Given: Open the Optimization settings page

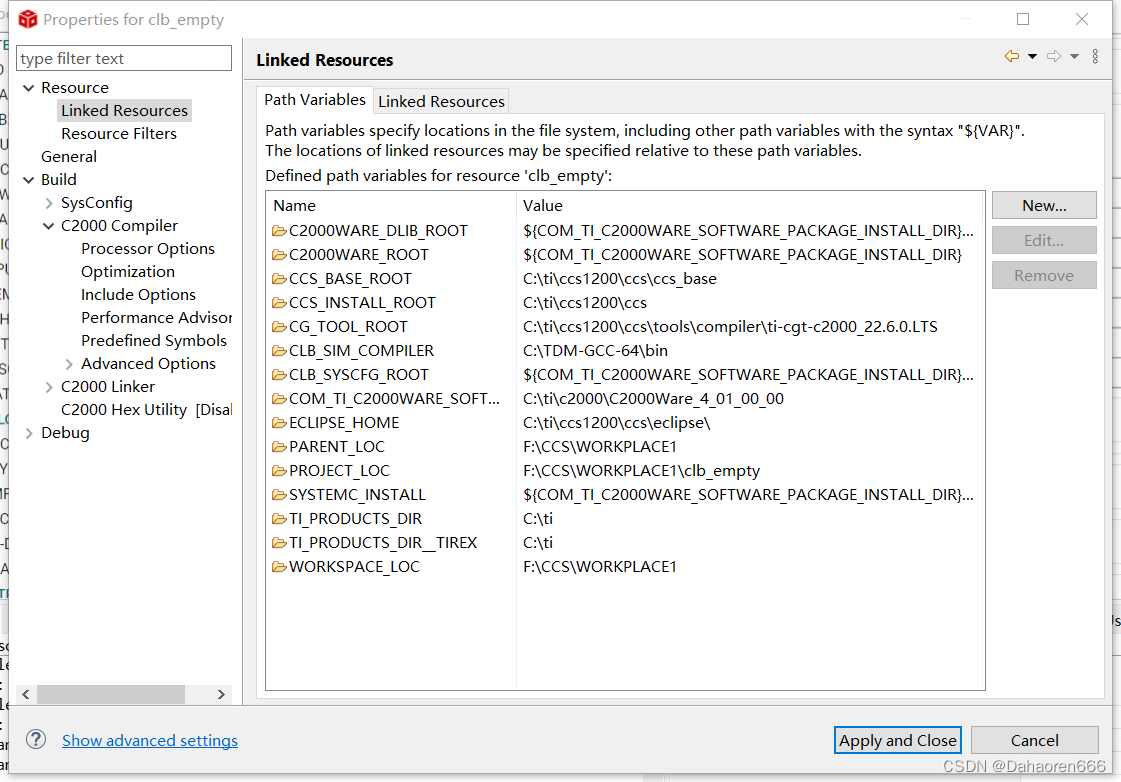Looking at the screenshot, I should coord(128,272).
